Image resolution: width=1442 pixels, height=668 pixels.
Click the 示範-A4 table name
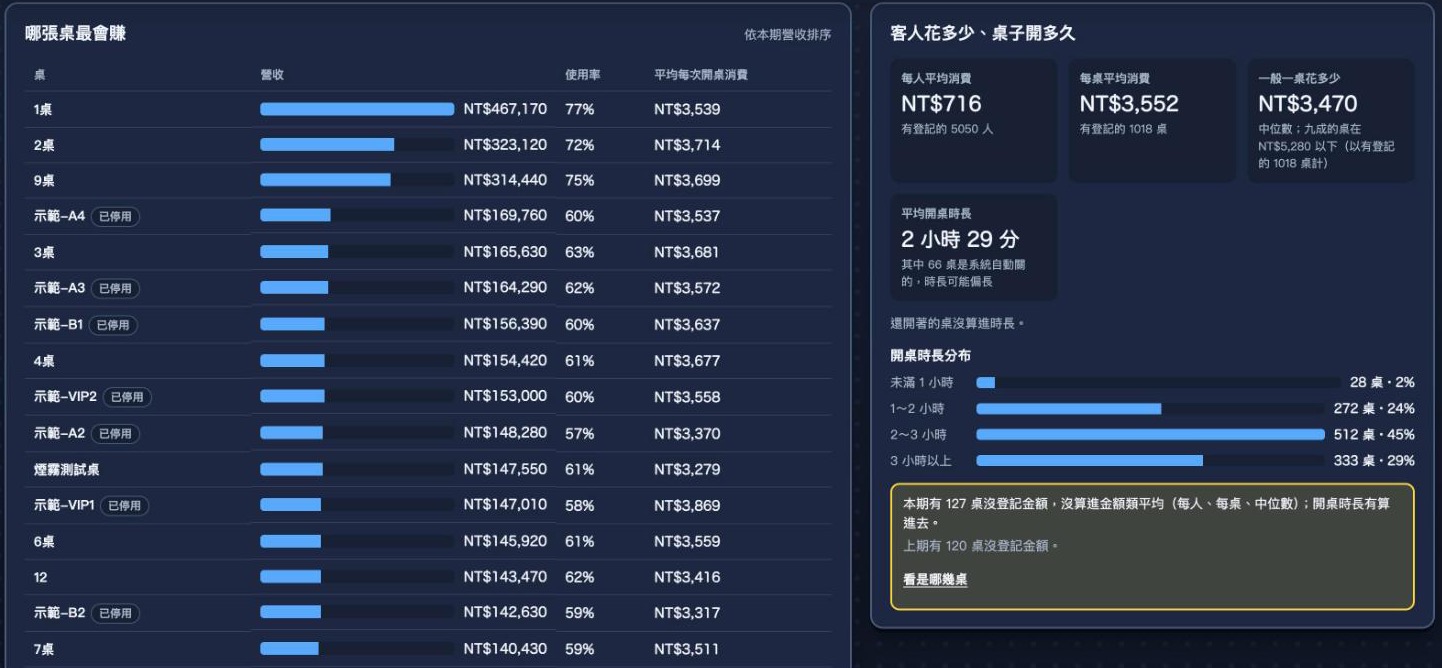click(x=59, y=216)
